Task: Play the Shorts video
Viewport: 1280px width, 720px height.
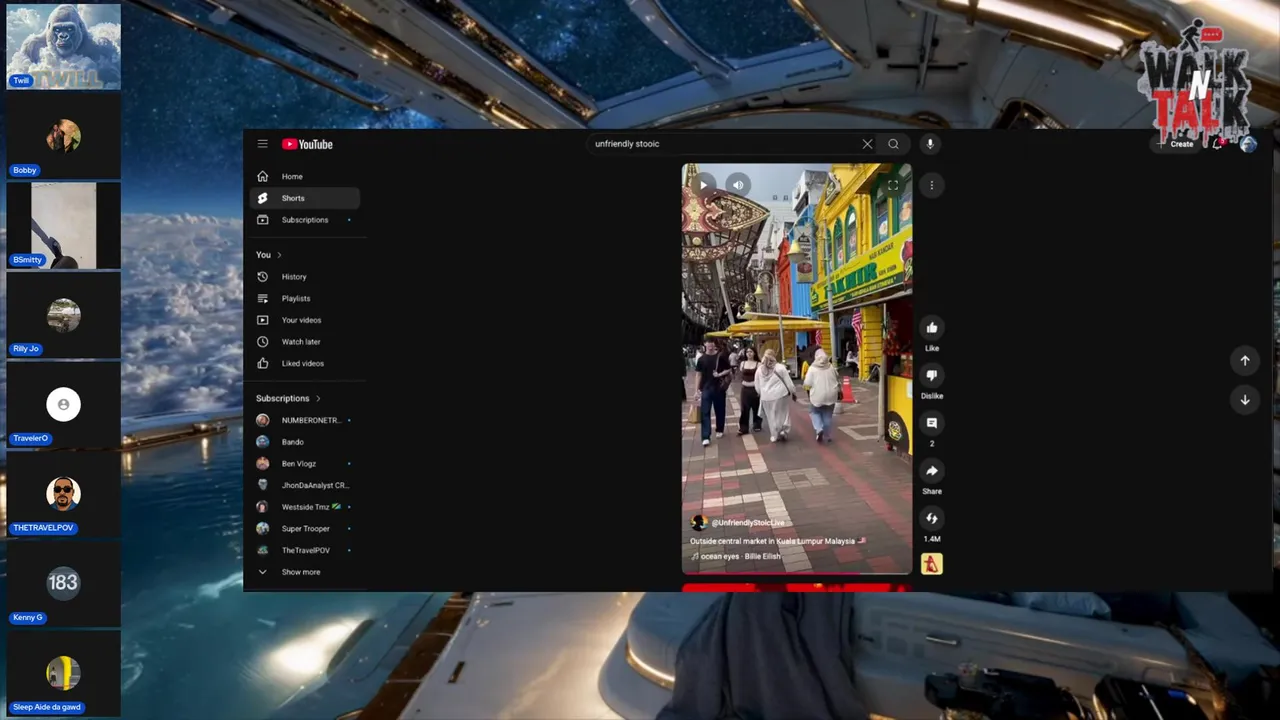Action: (703, 185)
